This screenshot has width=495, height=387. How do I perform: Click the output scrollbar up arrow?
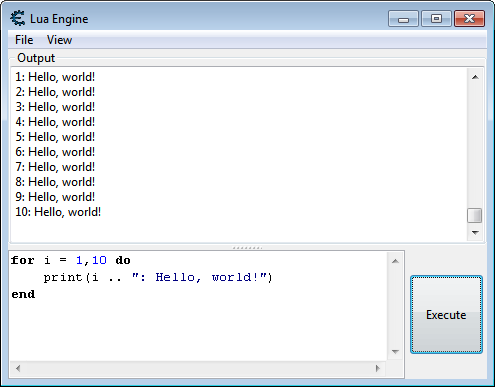[x=475, y=77]
